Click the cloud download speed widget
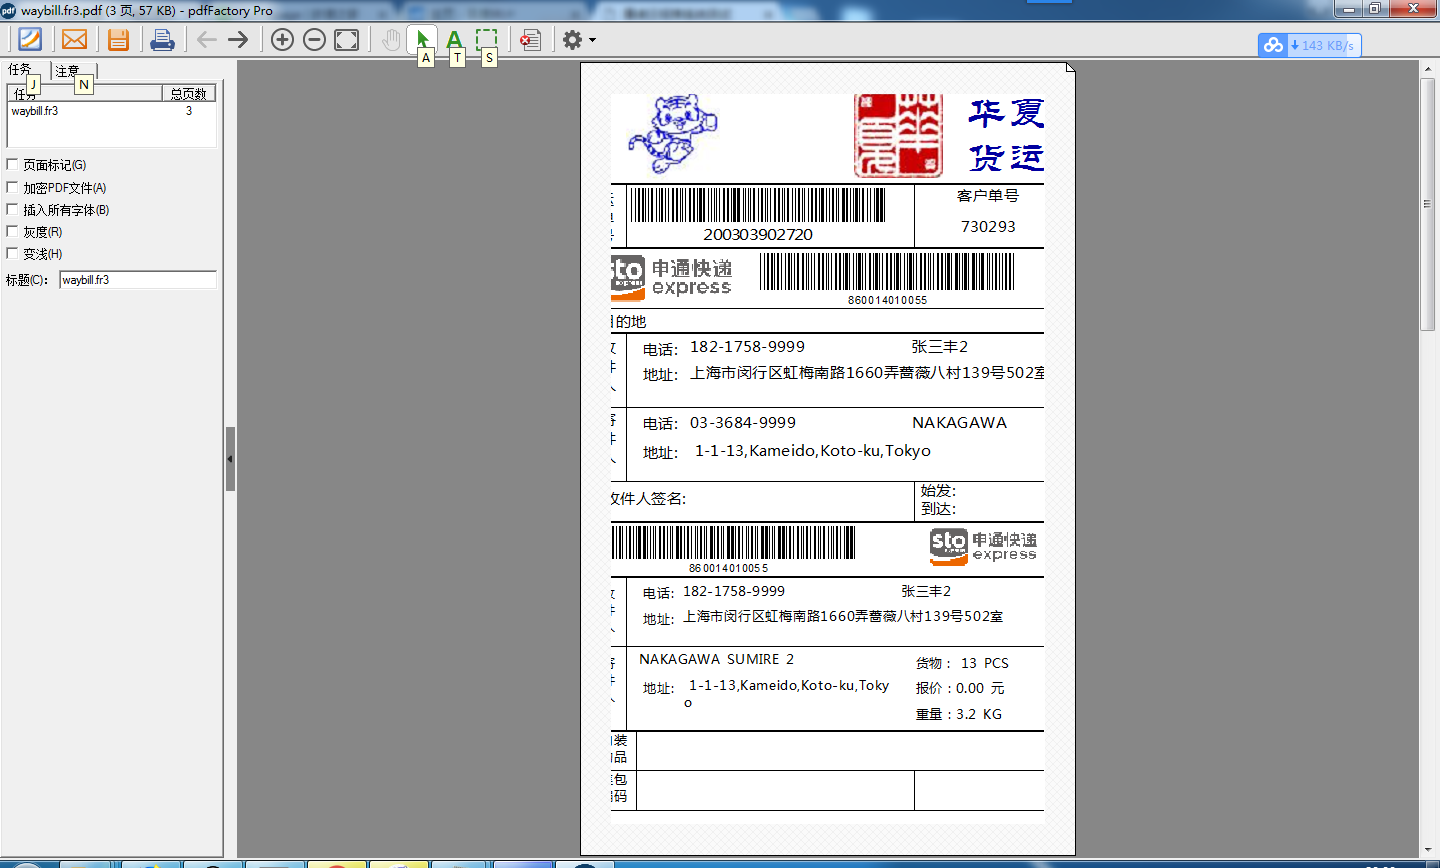The width and height of the screenshot is (1440, 868). (x=1309, y=45)
